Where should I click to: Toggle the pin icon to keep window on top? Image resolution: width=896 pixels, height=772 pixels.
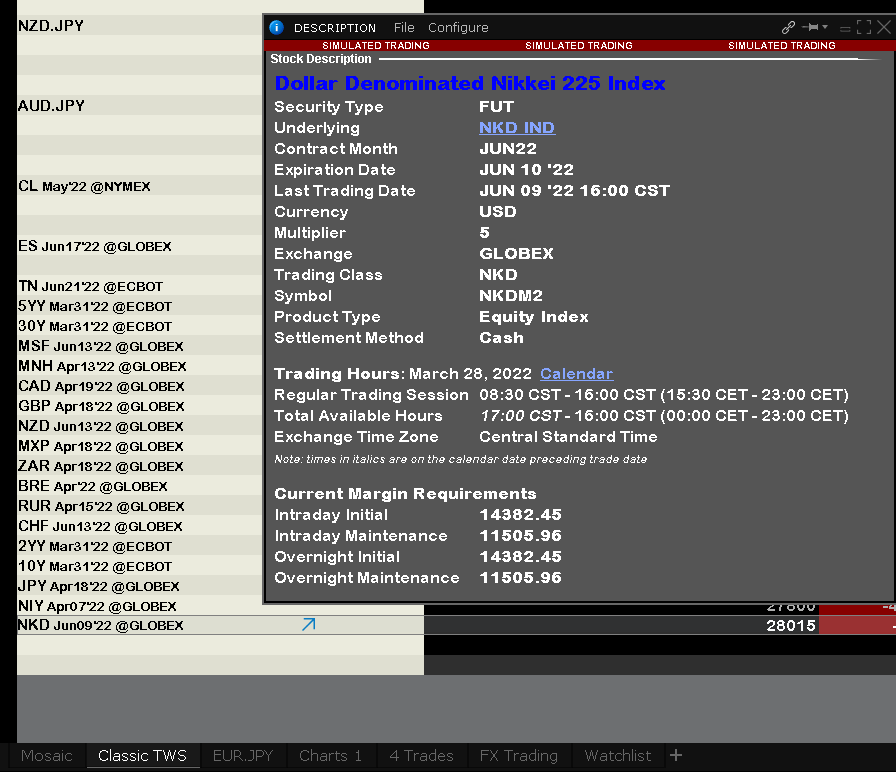pyautogui.click(x=810, y=27)
